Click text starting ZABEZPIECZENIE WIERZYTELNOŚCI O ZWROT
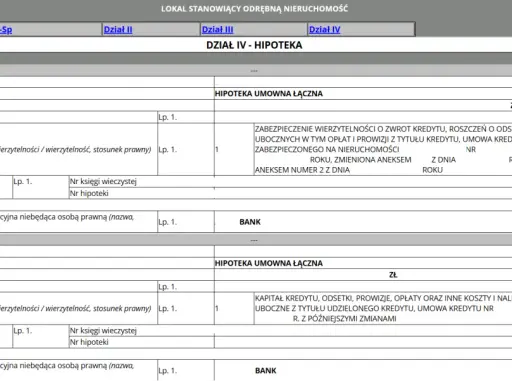 [383, 129]
